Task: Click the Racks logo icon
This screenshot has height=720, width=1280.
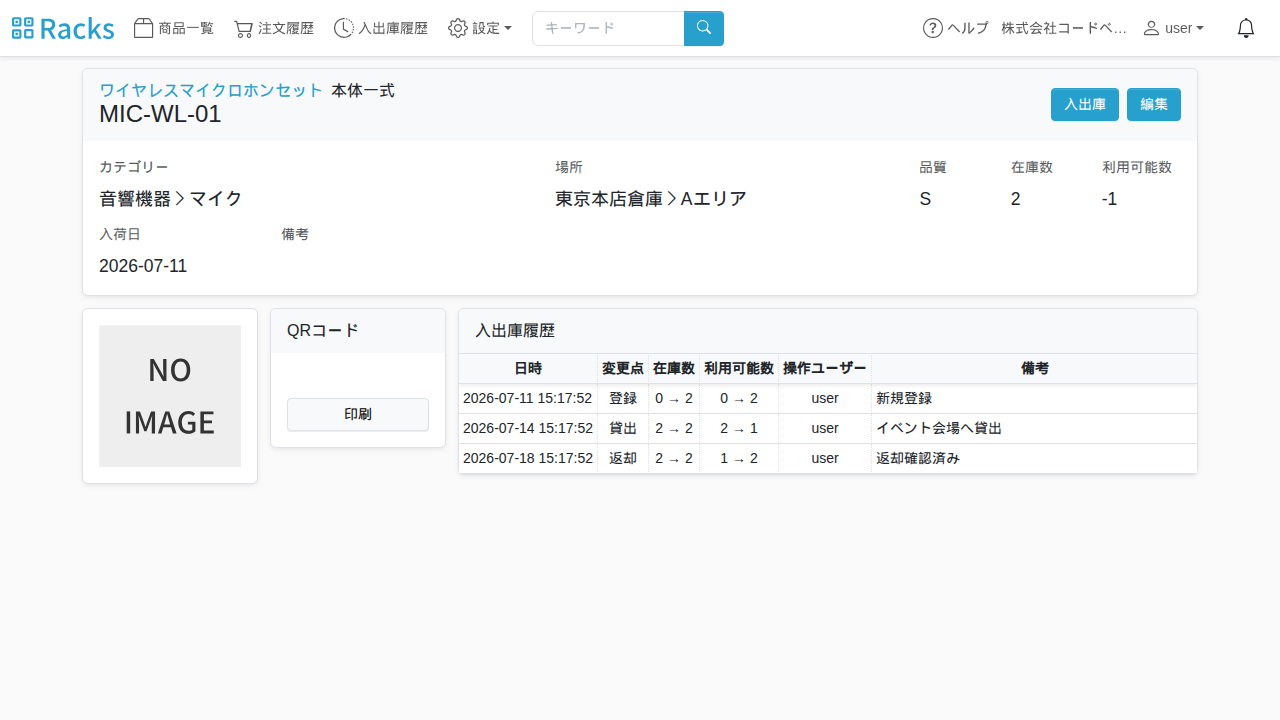Action: (x=23, y=28)
